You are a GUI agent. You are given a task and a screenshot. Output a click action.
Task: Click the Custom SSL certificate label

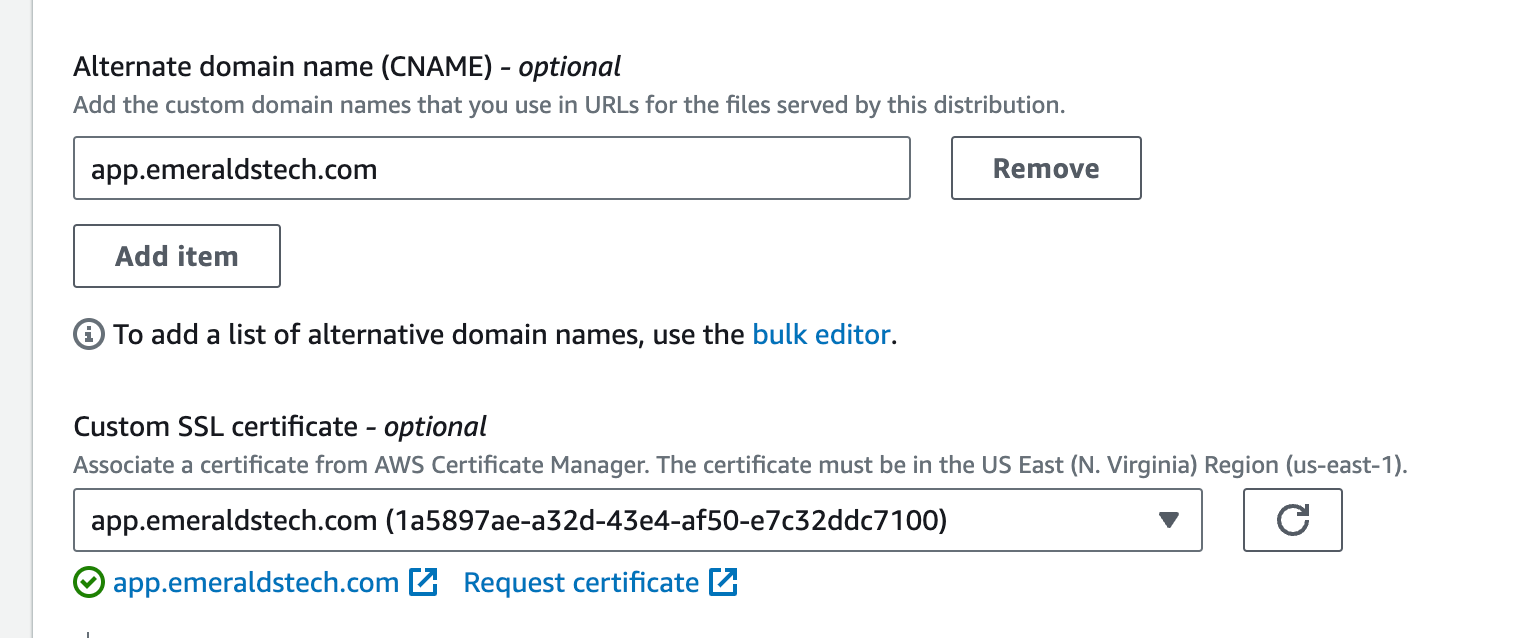[215, 427]
